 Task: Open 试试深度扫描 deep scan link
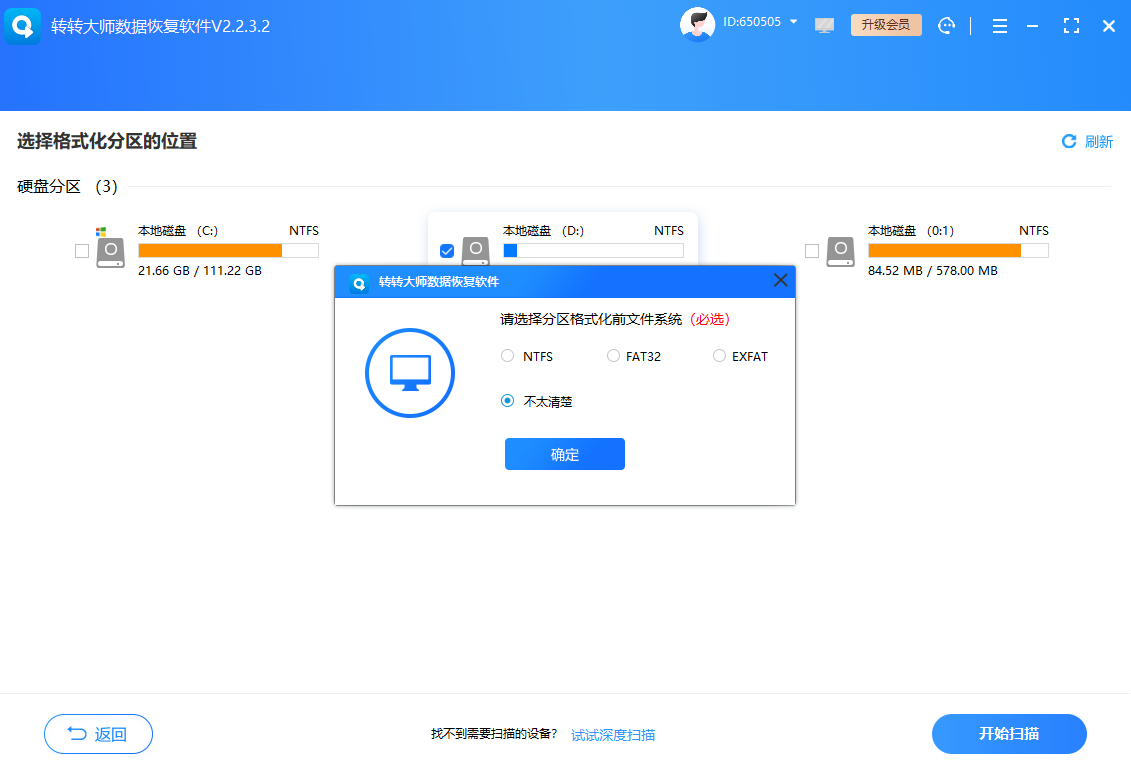point(613,734)
